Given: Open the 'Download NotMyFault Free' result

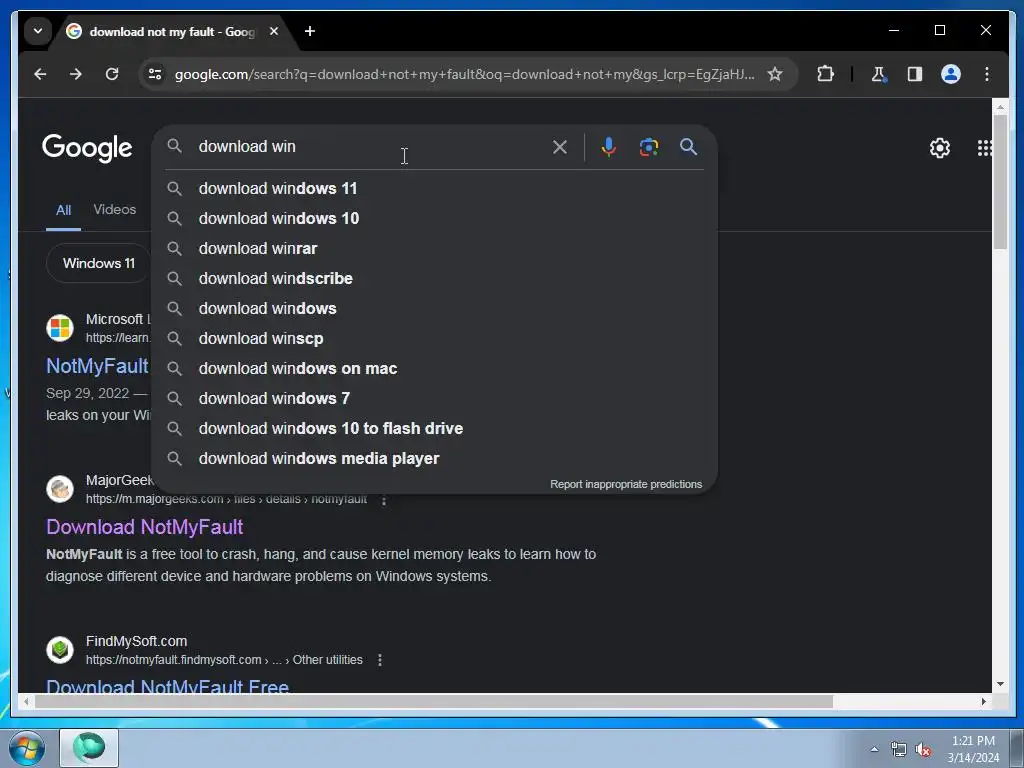Looking at the screenshot, I should tap(167, 686).
